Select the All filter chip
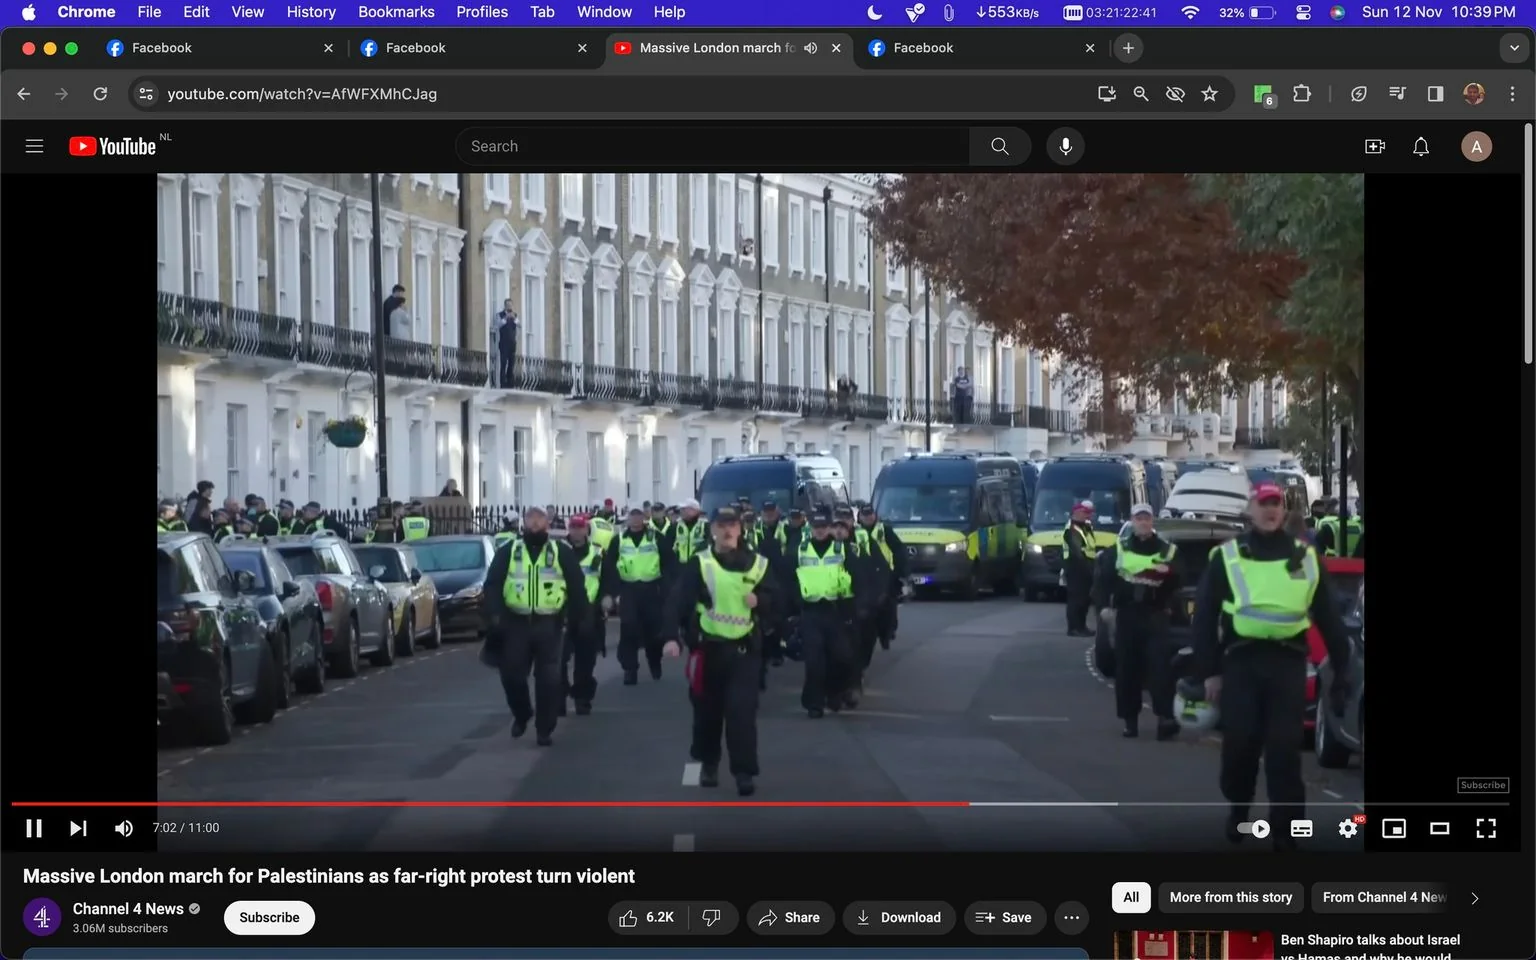This screenshot has height=960, width=1536. point(1131,897)
